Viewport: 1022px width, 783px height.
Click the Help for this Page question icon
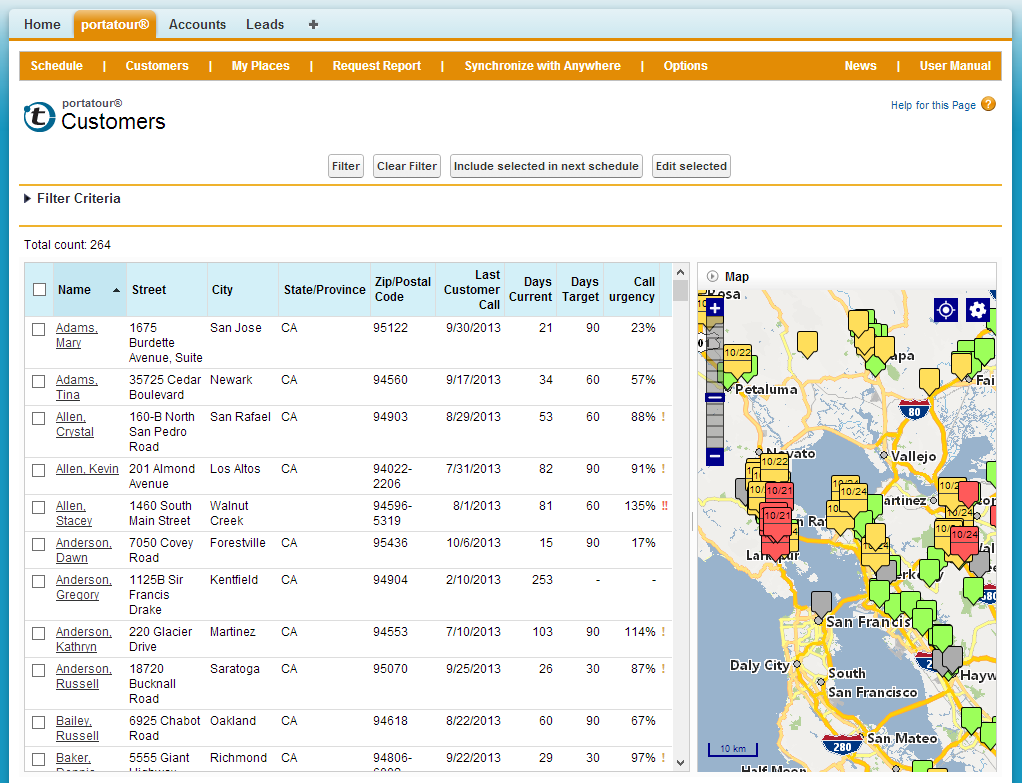click(x=988, y=104)
